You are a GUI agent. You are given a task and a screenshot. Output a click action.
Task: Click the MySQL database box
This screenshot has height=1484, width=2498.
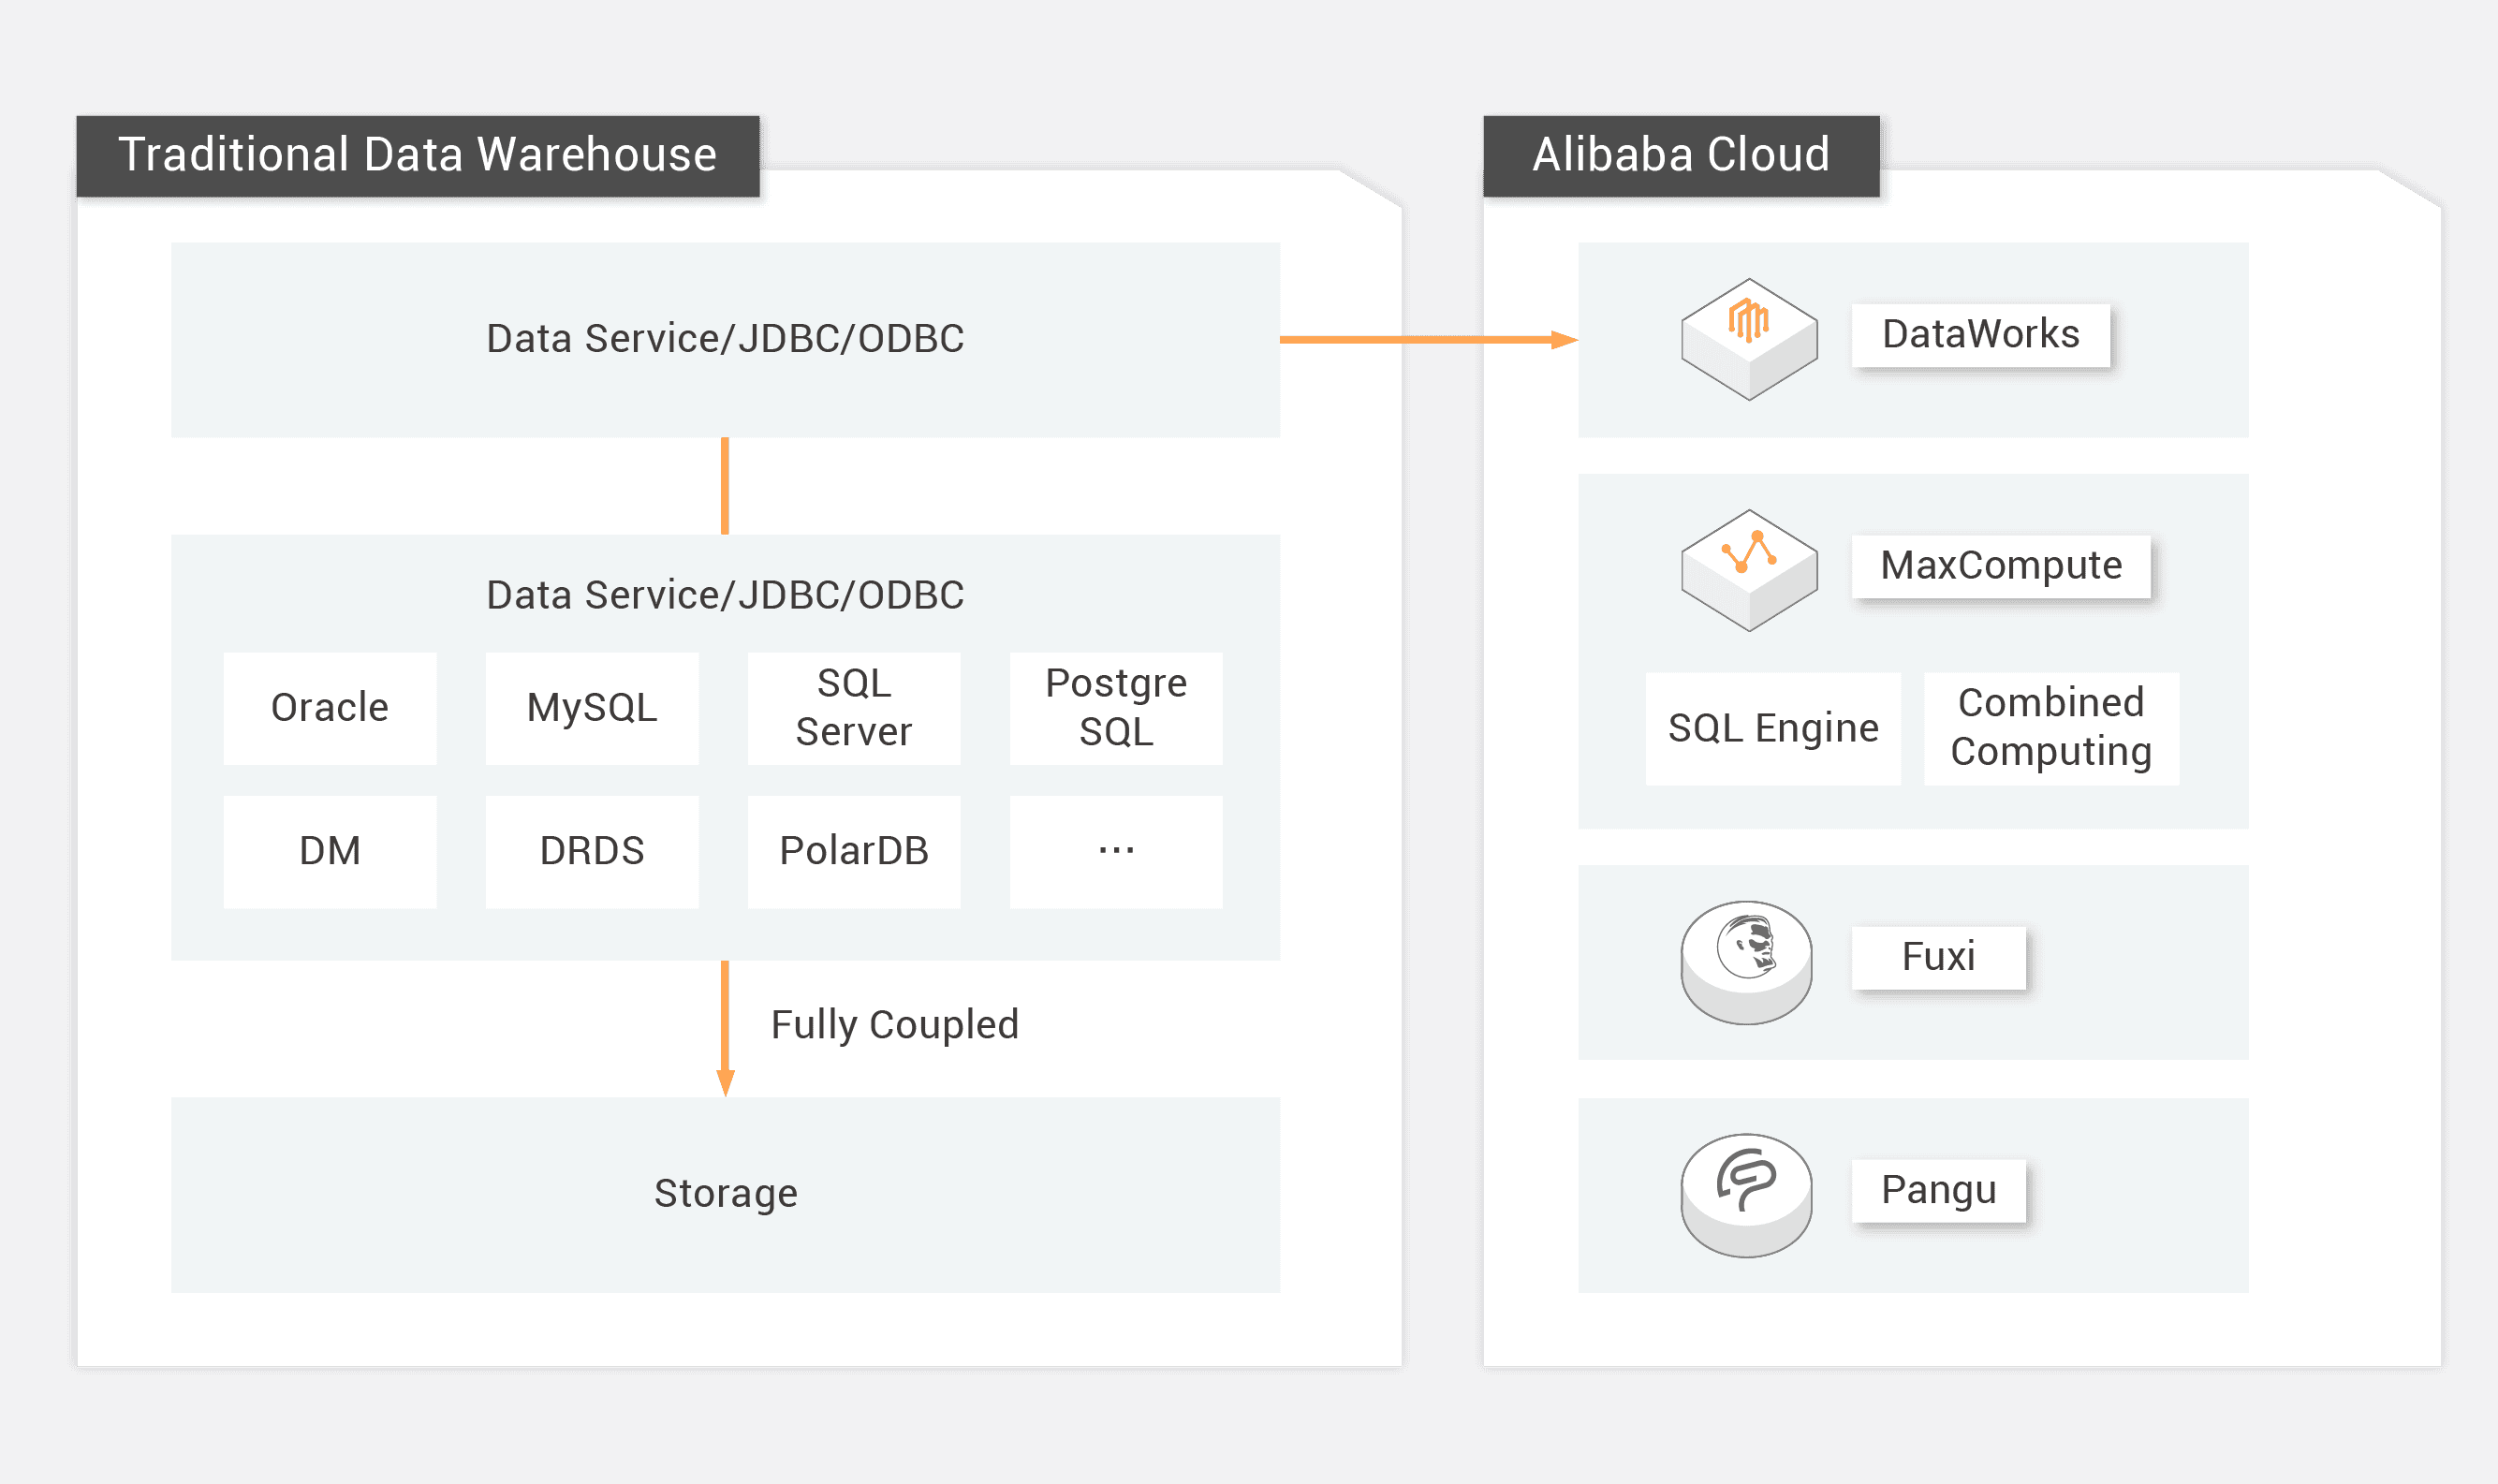click(x=592, y=708)
